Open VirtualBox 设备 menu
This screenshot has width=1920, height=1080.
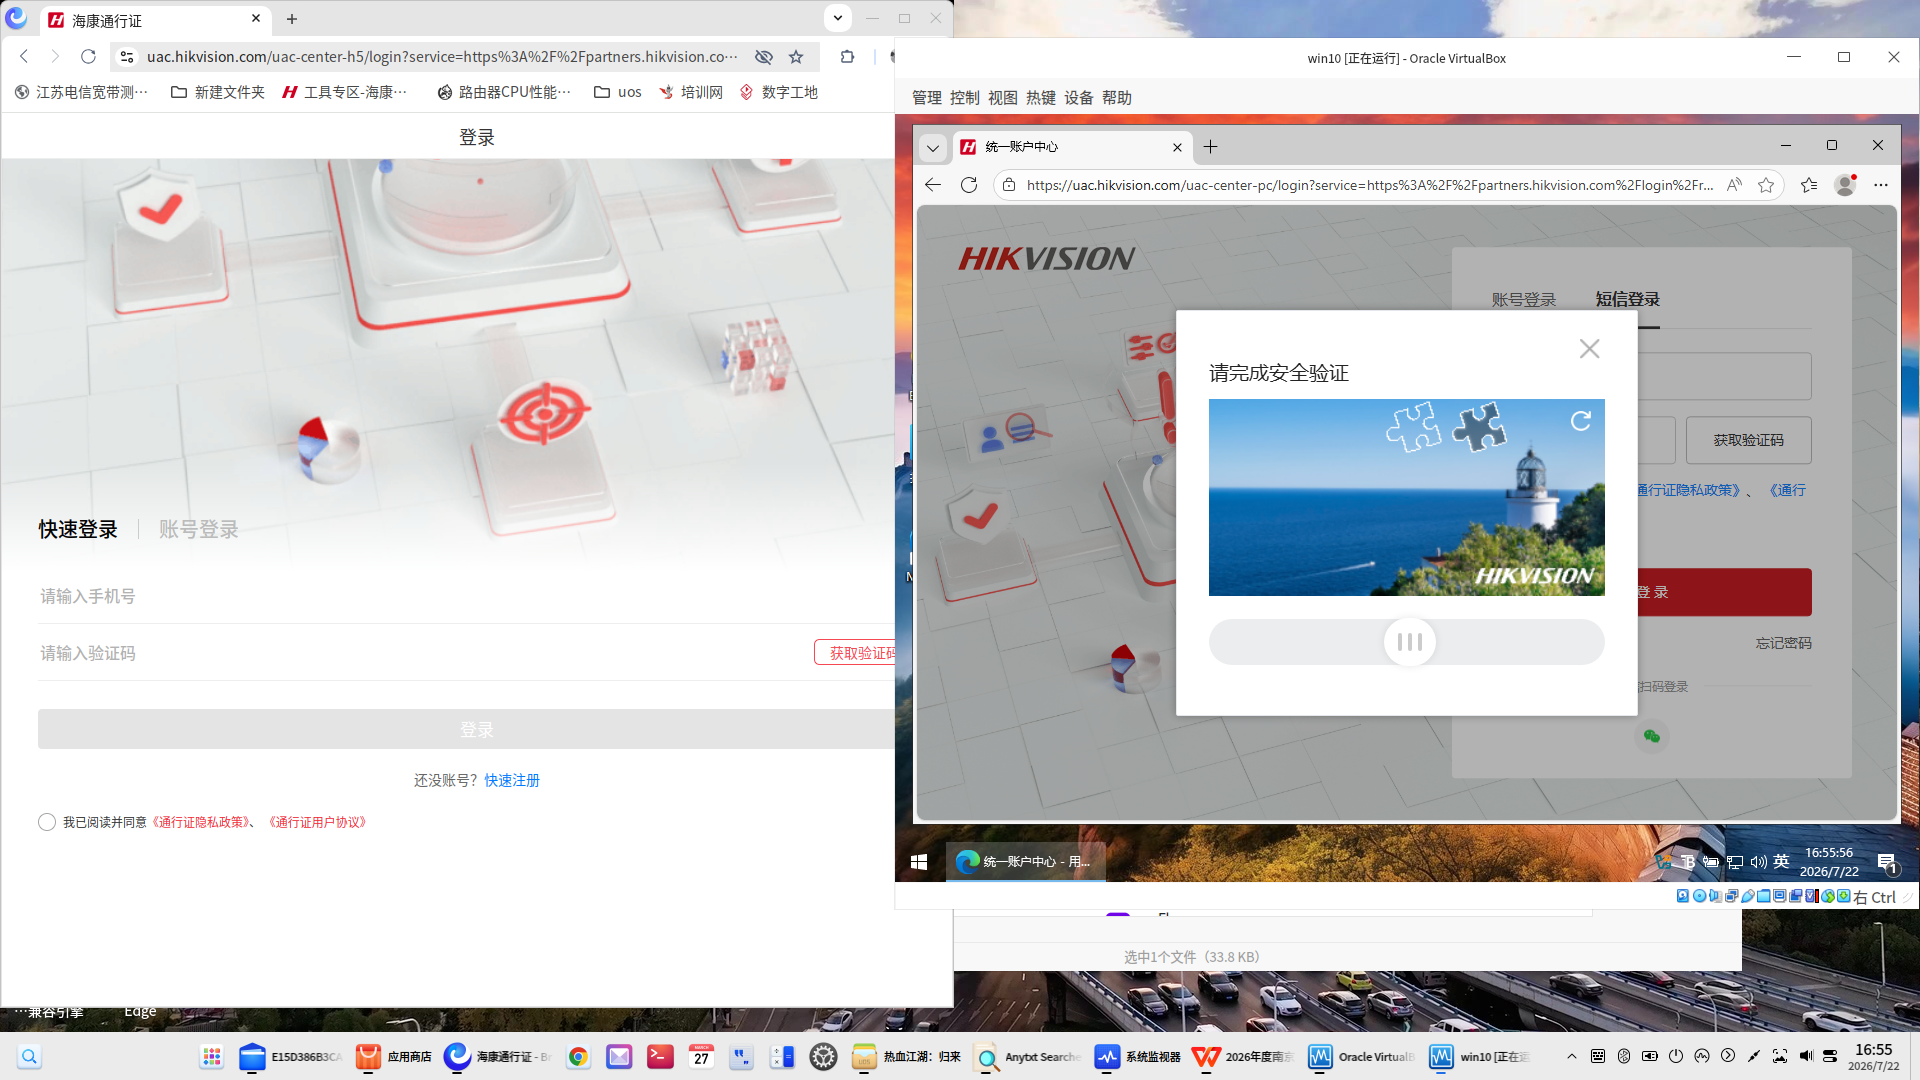click(1078, 98)
